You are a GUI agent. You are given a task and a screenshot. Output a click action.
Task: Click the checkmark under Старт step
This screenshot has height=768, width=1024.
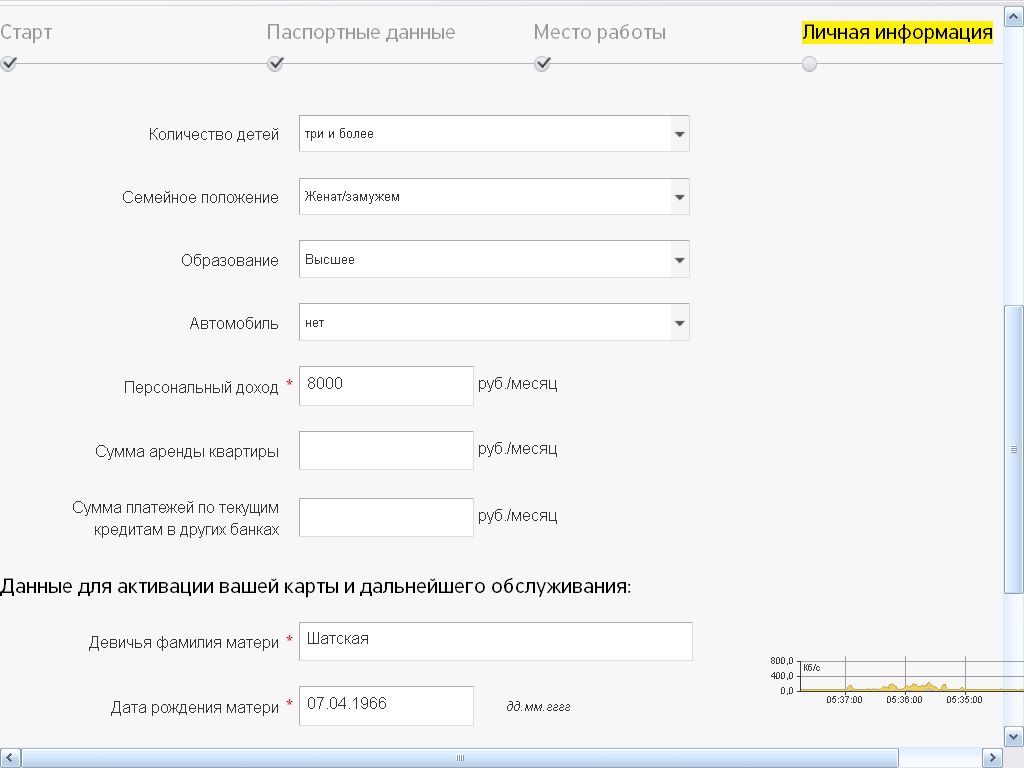click(9, 64)
